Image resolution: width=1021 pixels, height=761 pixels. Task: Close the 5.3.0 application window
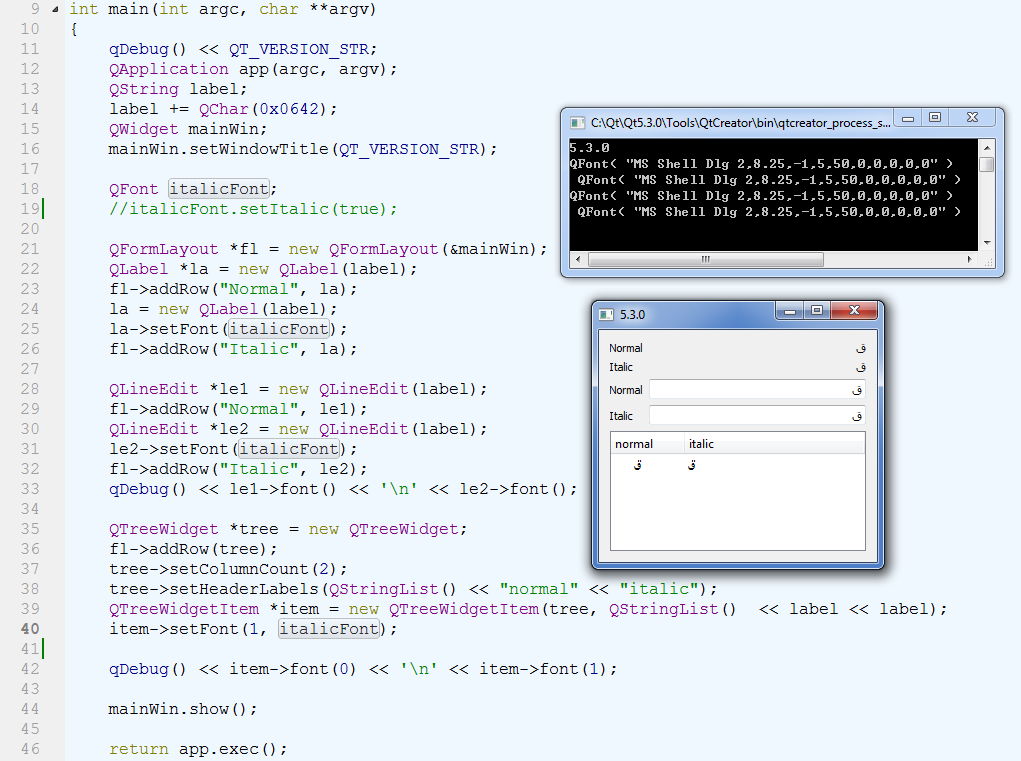point(853,312)
